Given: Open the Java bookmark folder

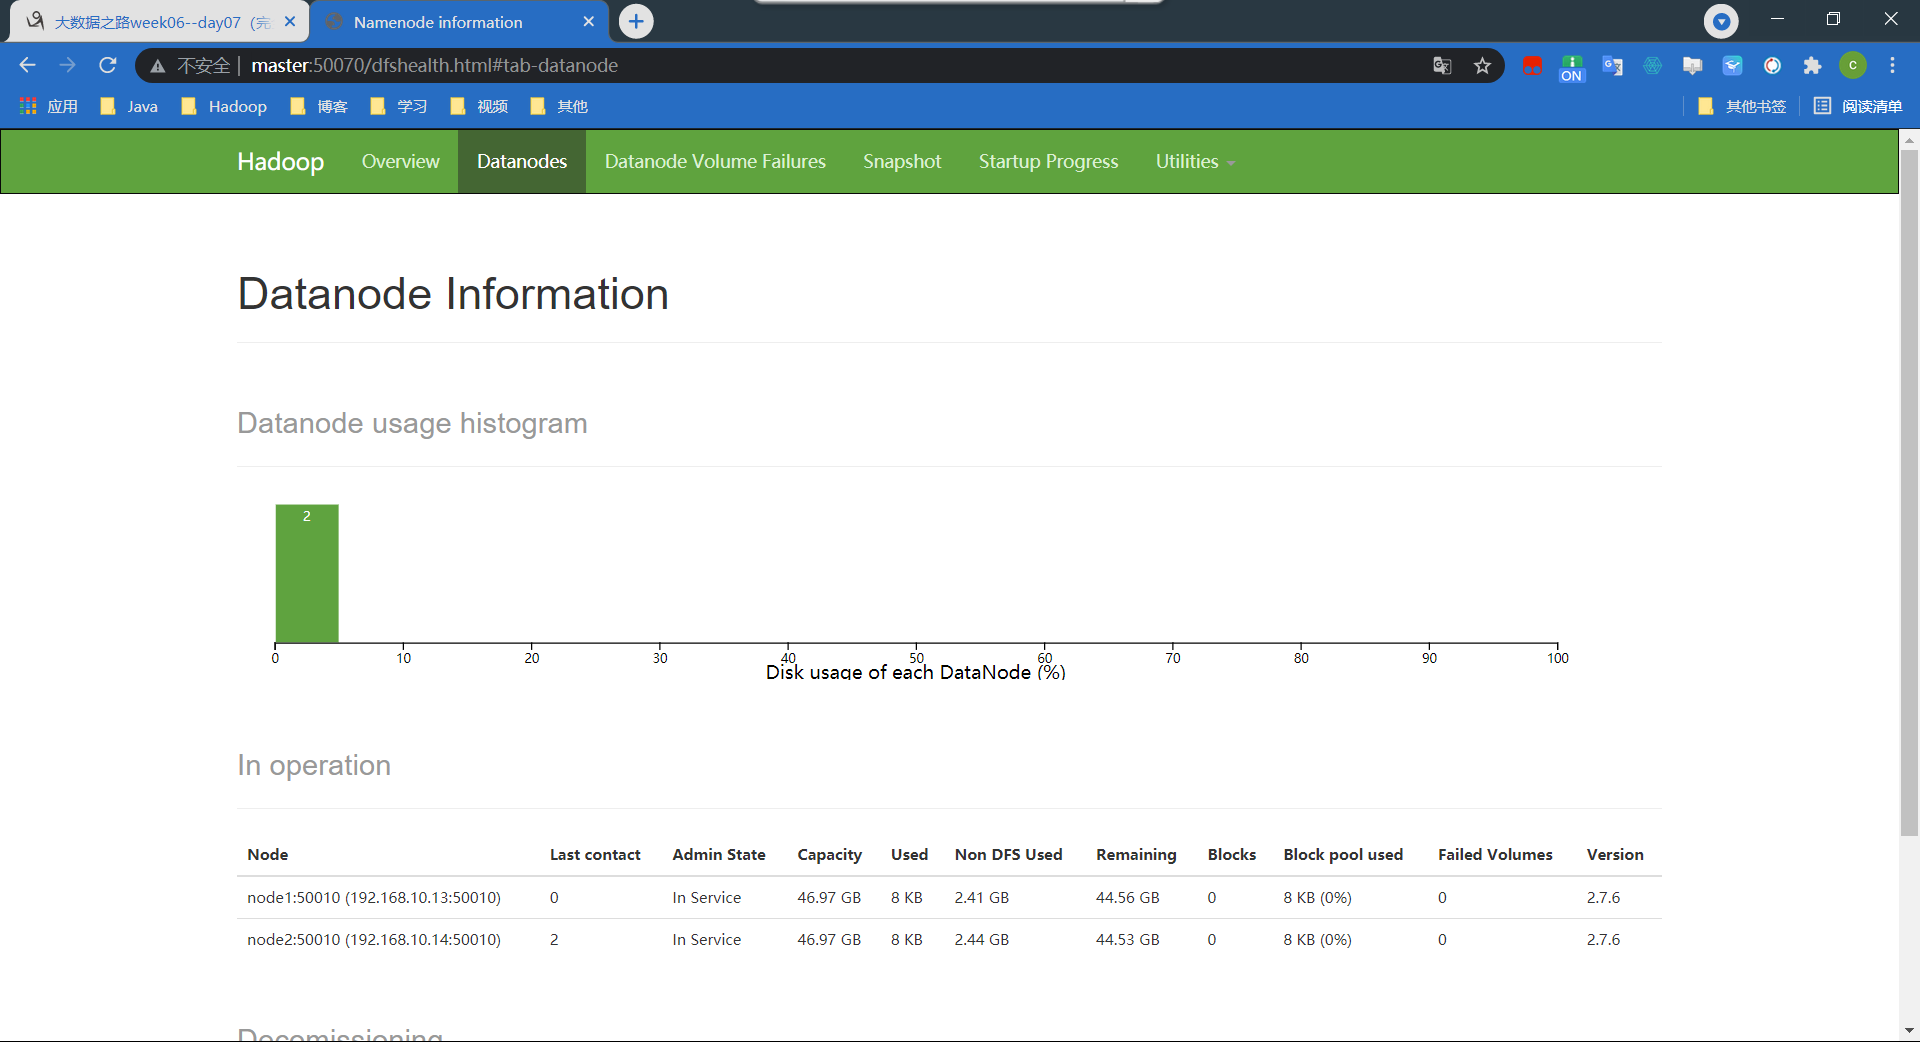Looking at the screenshot, I should 129,106.
